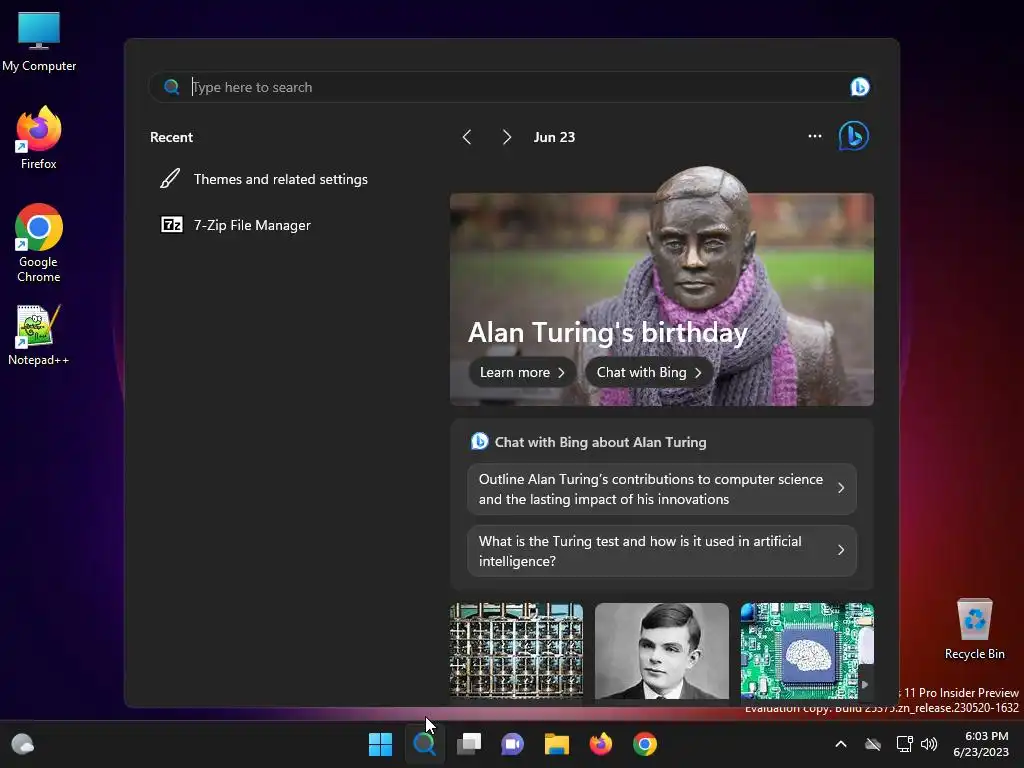
Task: Click chevron on Turing test prompt
Action: pos(841,551)
